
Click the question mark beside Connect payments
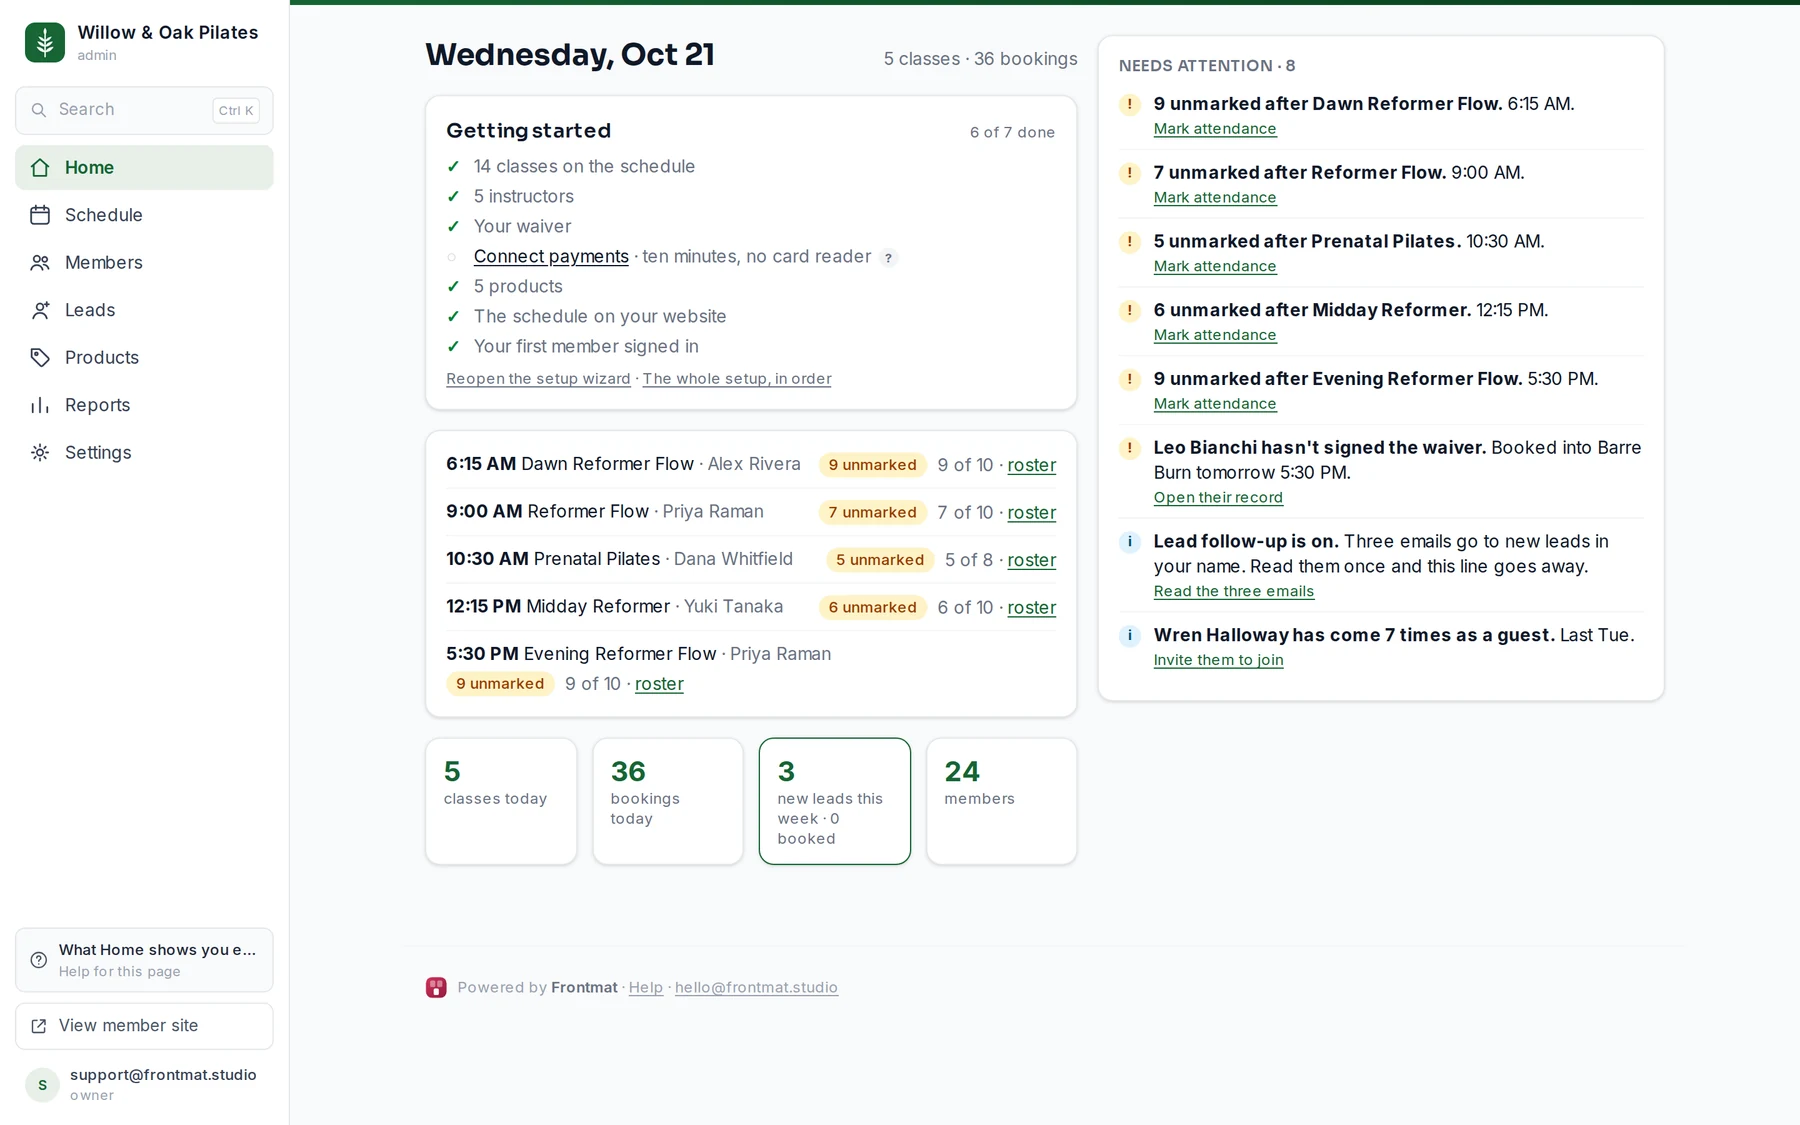(888, 258)
